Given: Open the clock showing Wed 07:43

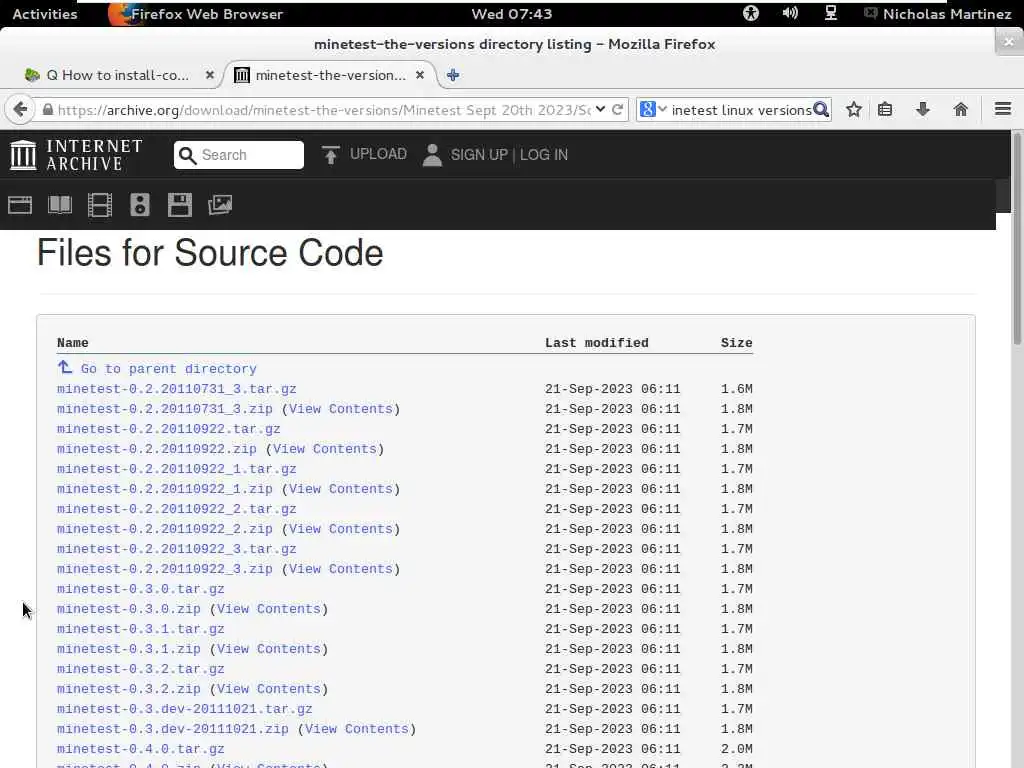Looking at the screenshot, I should 511,14.
